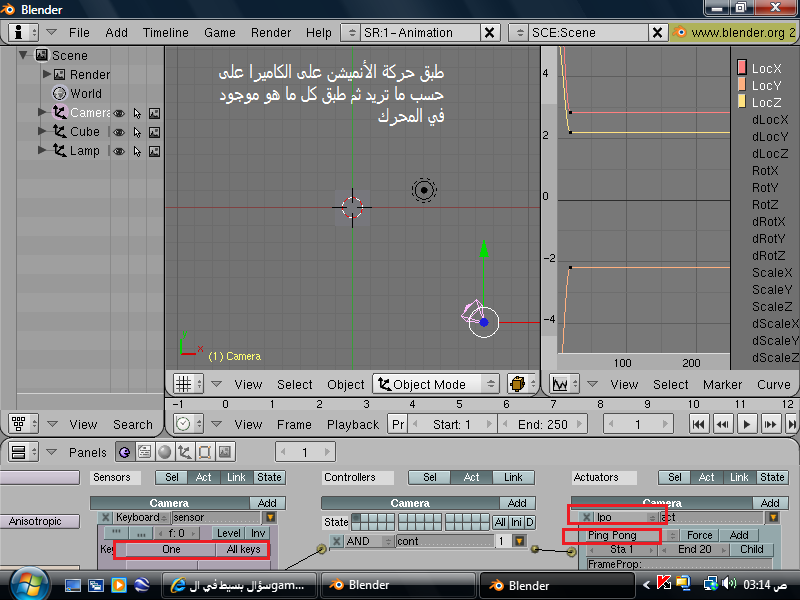Collapse the Keyboard sensor with orange arrow
The image size is (800, 600).
pyautogui.click(x=270, y=517)
